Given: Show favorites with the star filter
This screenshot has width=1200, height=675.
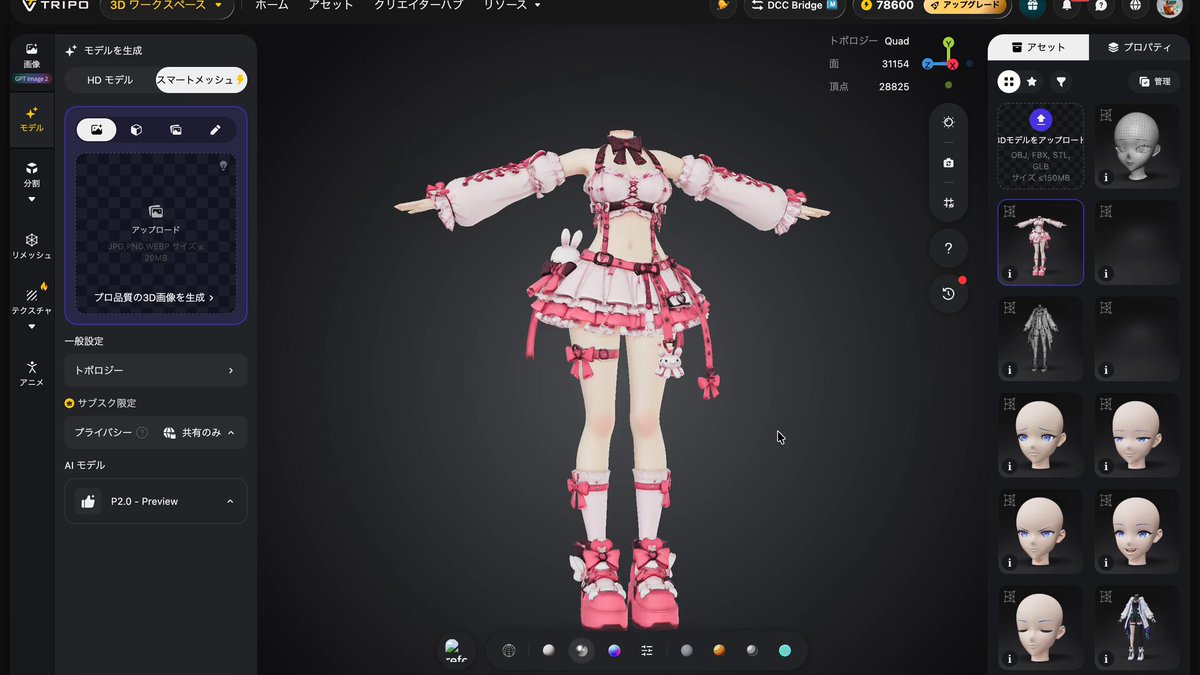Looking at the screenshot, I should click(x=1032, y=82).
